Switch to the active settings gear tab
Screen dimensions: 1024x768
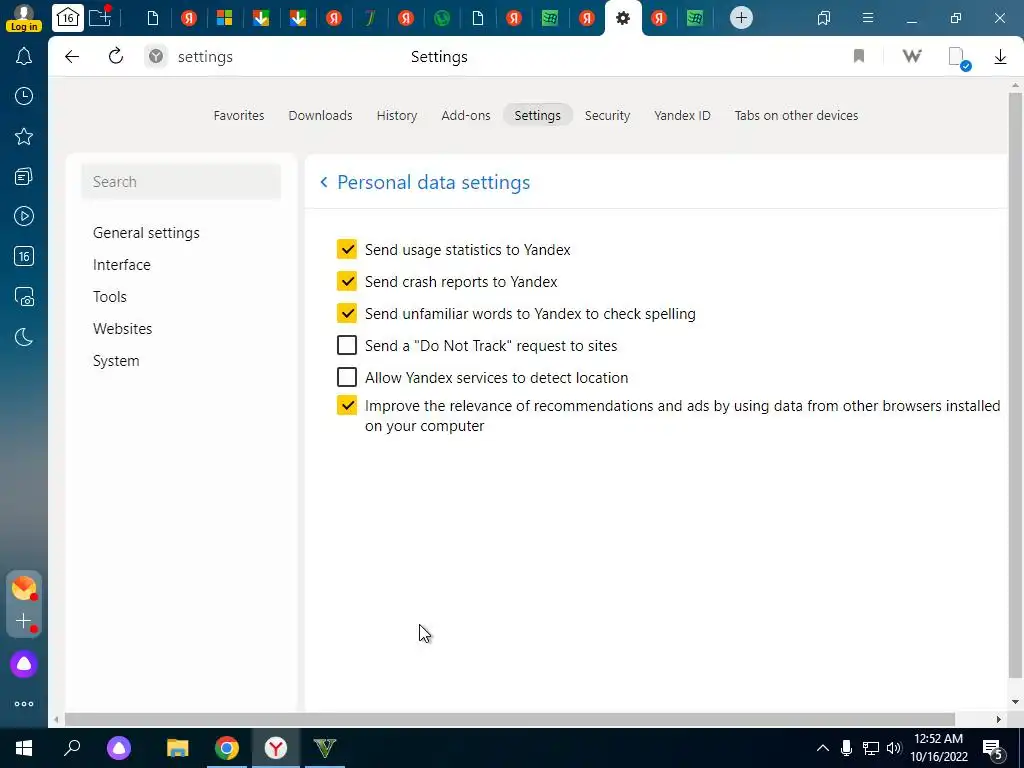pos(623,18)
